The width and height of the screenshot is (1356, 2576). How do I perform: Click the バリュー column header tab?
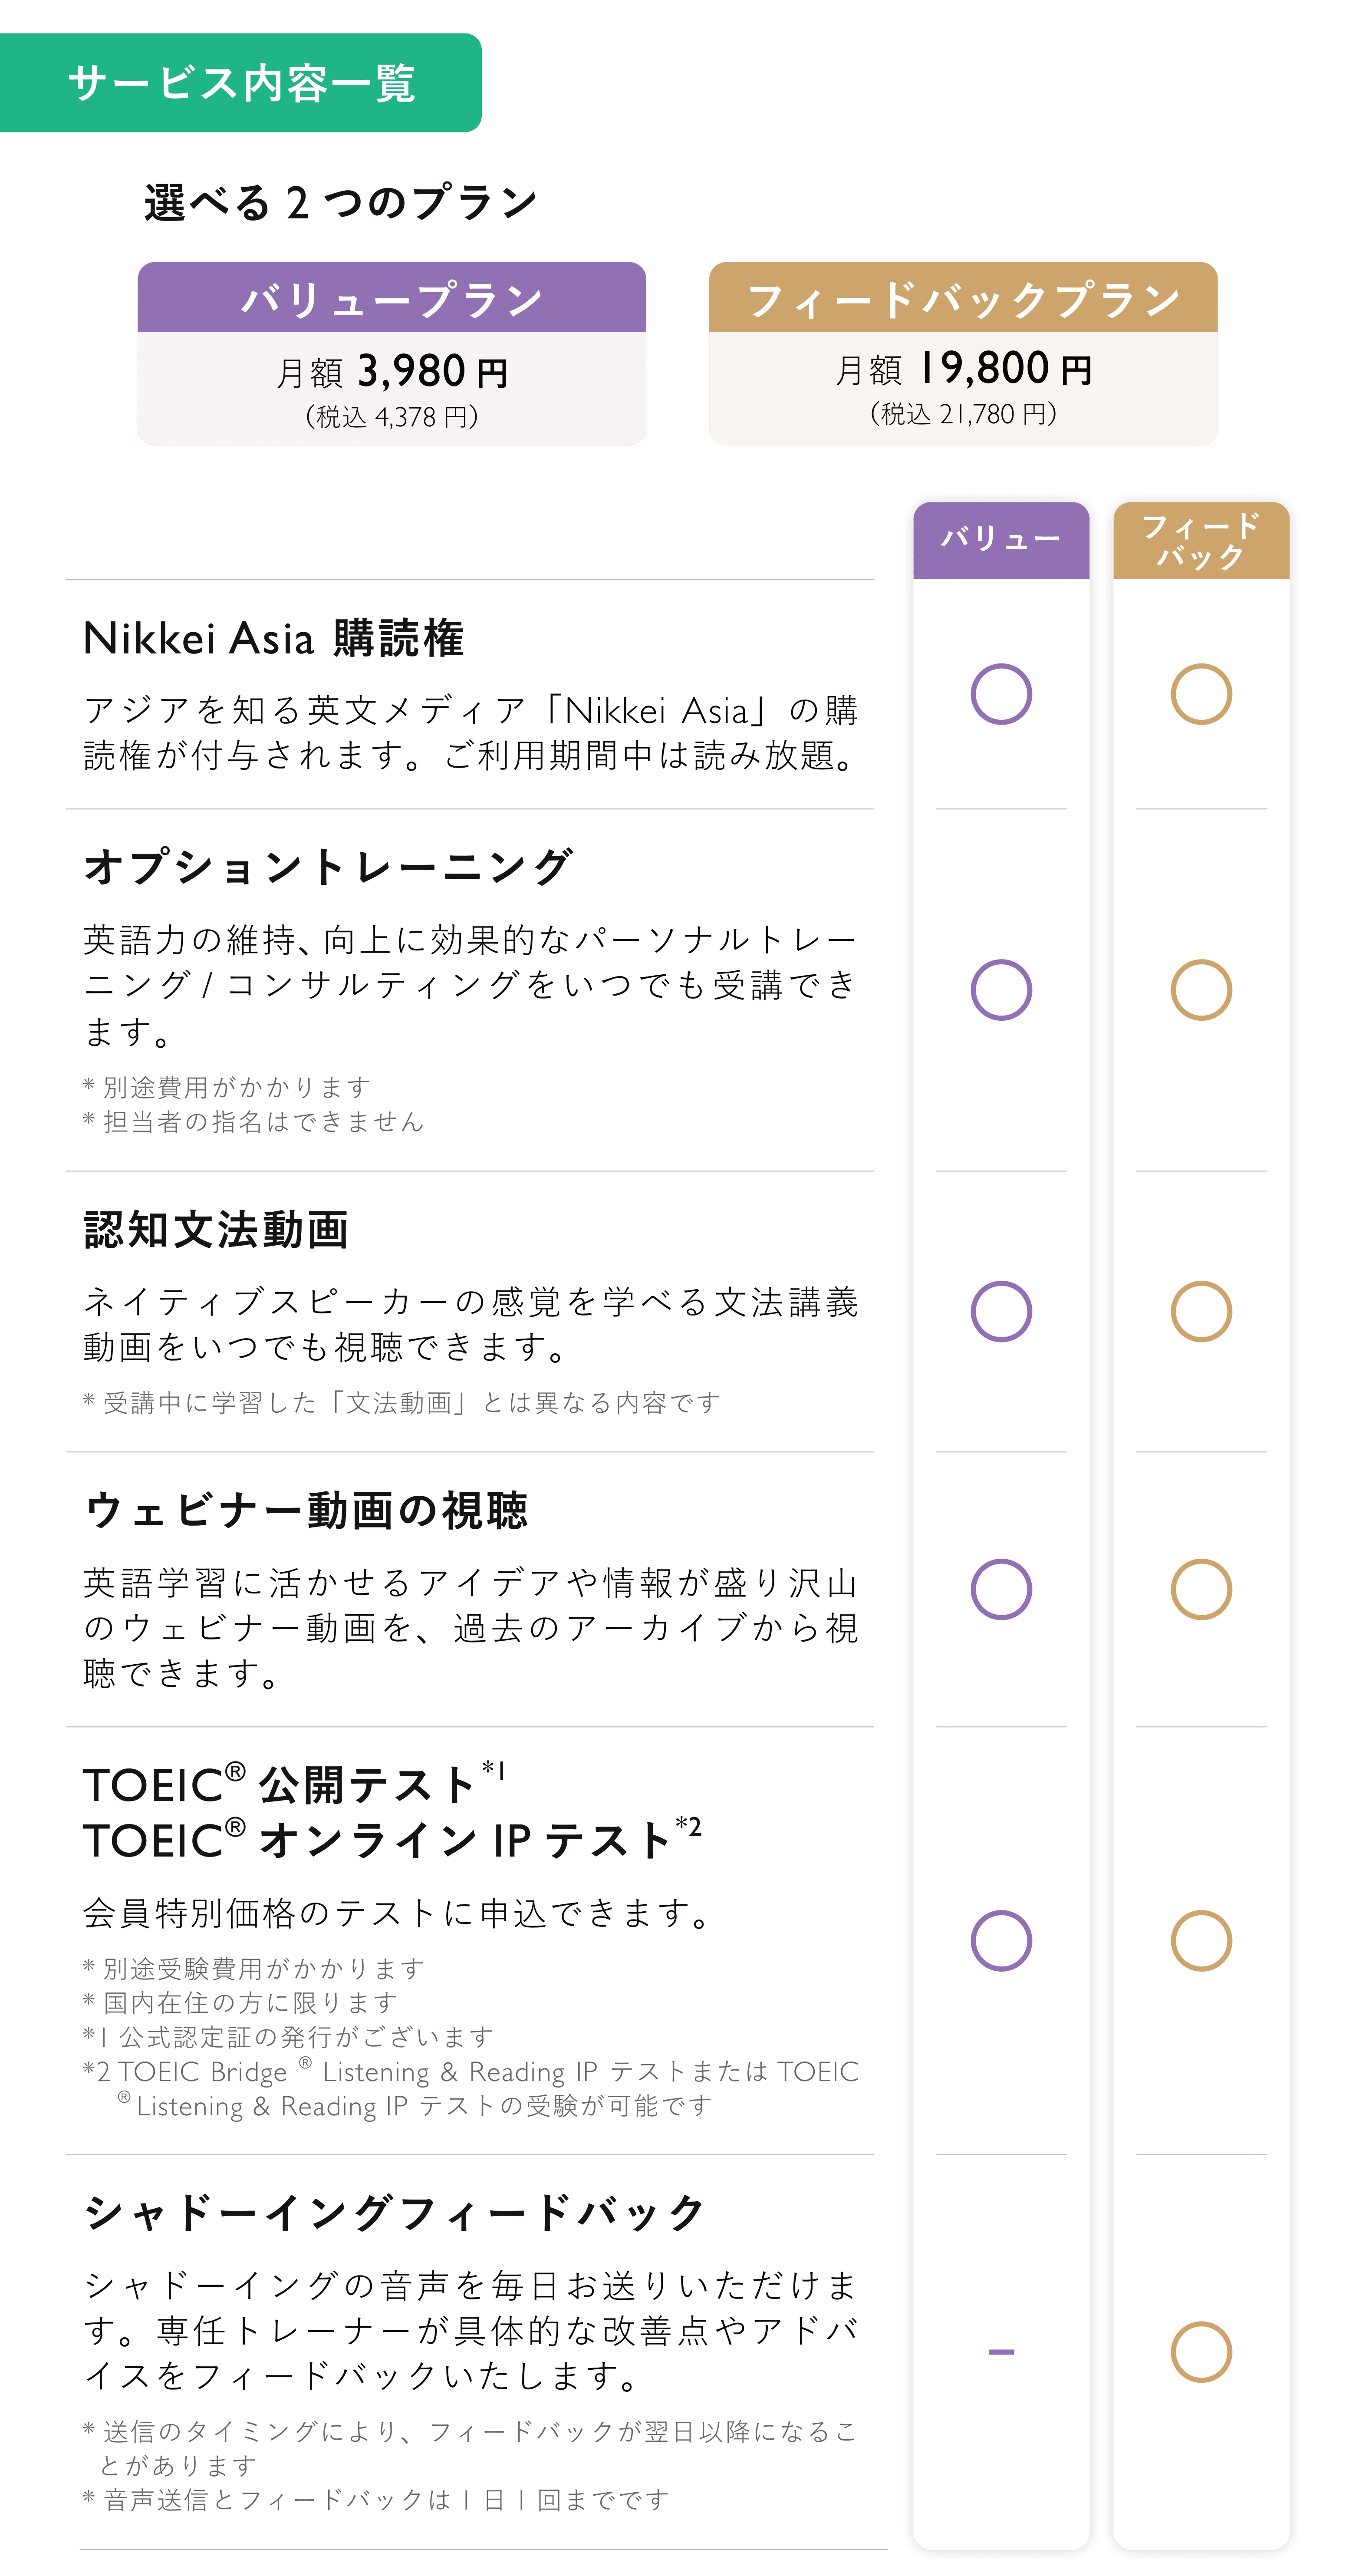click(1000, 540)
